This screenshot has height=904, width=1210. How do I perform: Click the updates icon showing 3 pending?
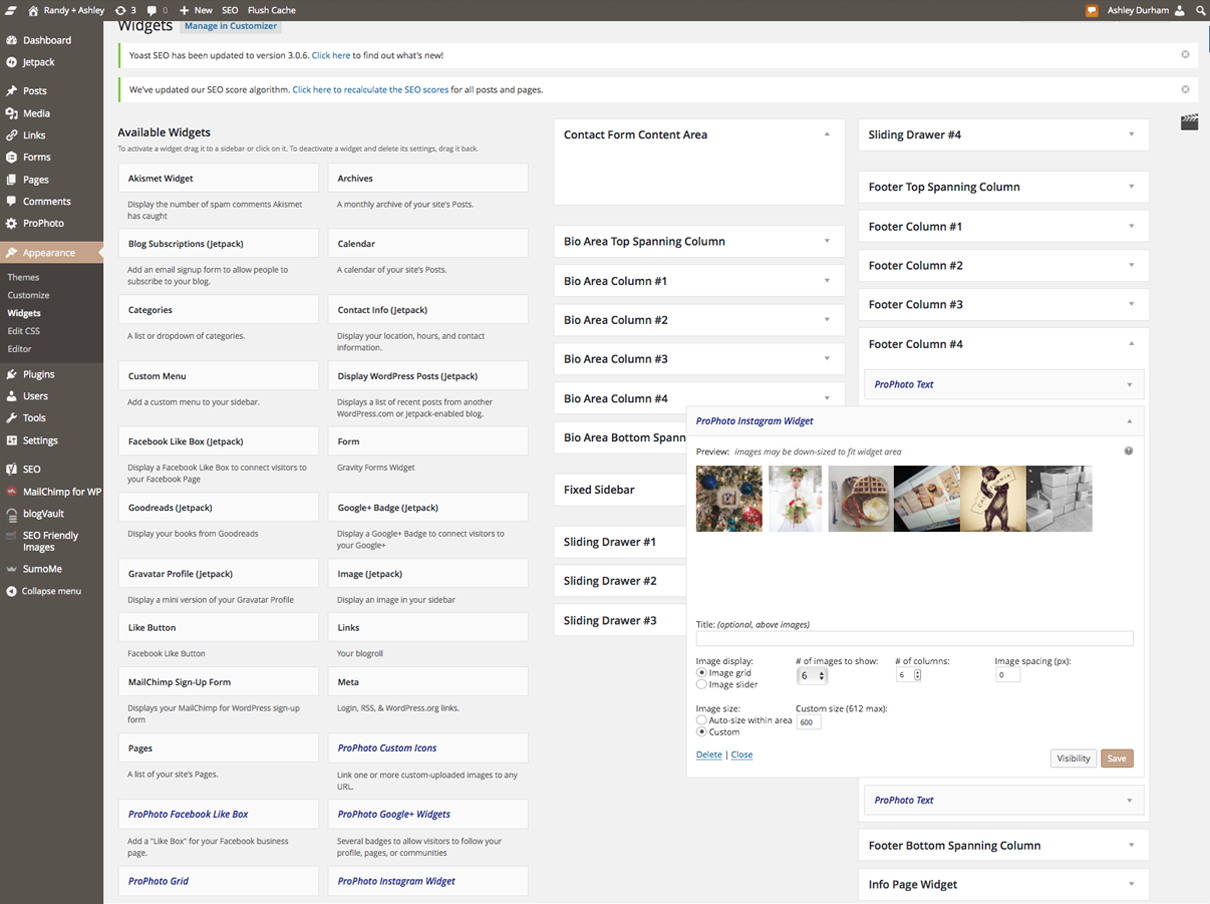[122, 10]
